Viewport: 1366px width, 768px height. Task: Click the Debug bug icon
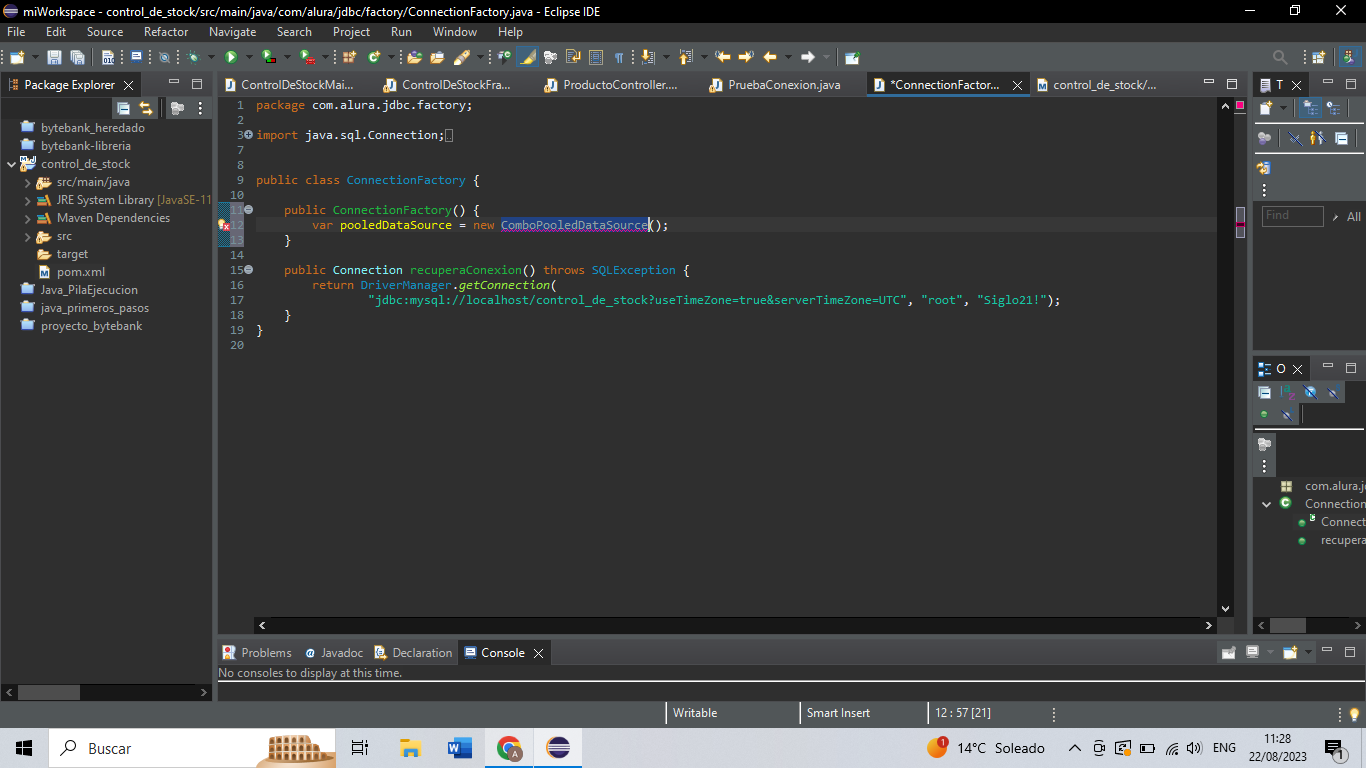point(193,57)
